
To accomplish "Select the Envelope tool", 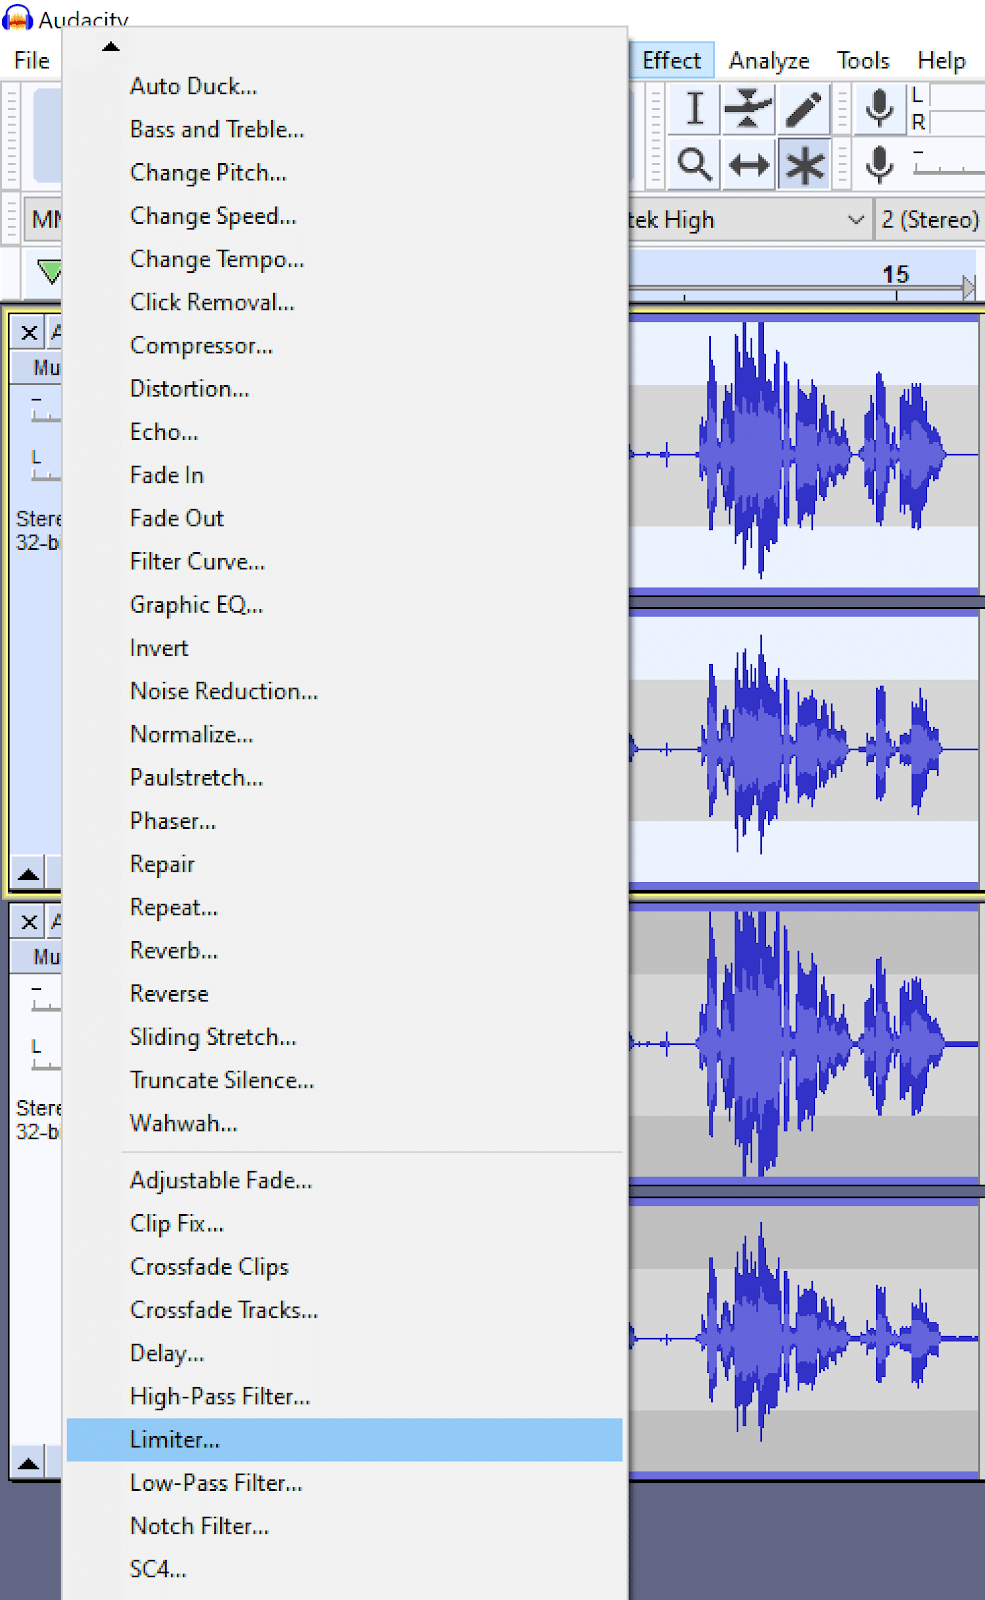I will click(748, 109).
